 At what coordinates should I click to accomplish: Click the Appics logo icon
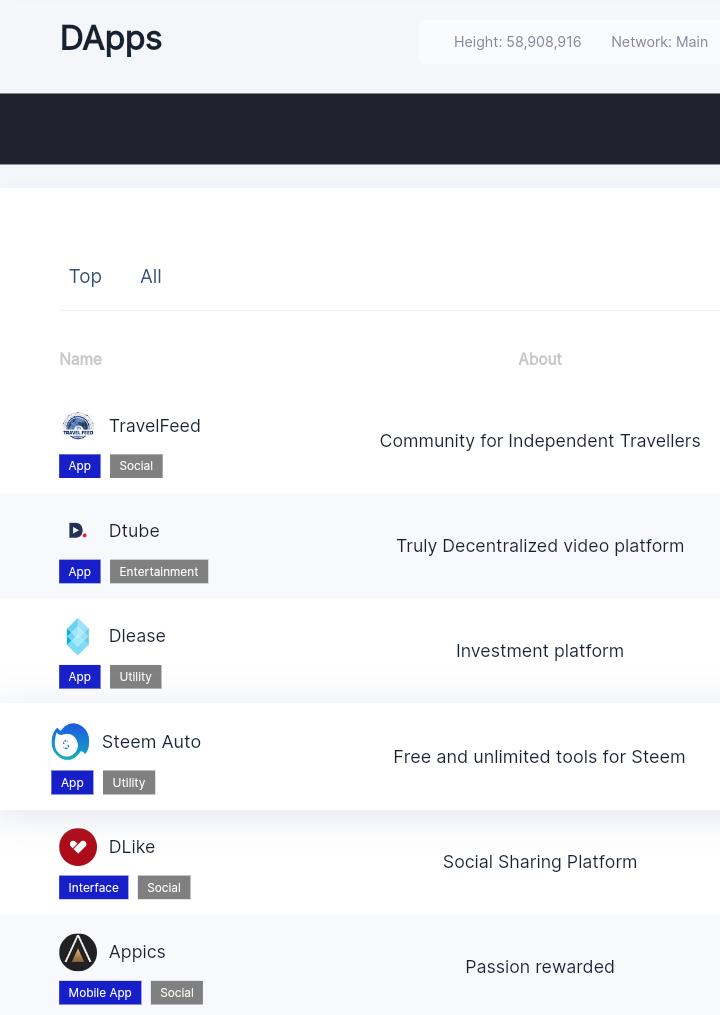tap(78, 952)
